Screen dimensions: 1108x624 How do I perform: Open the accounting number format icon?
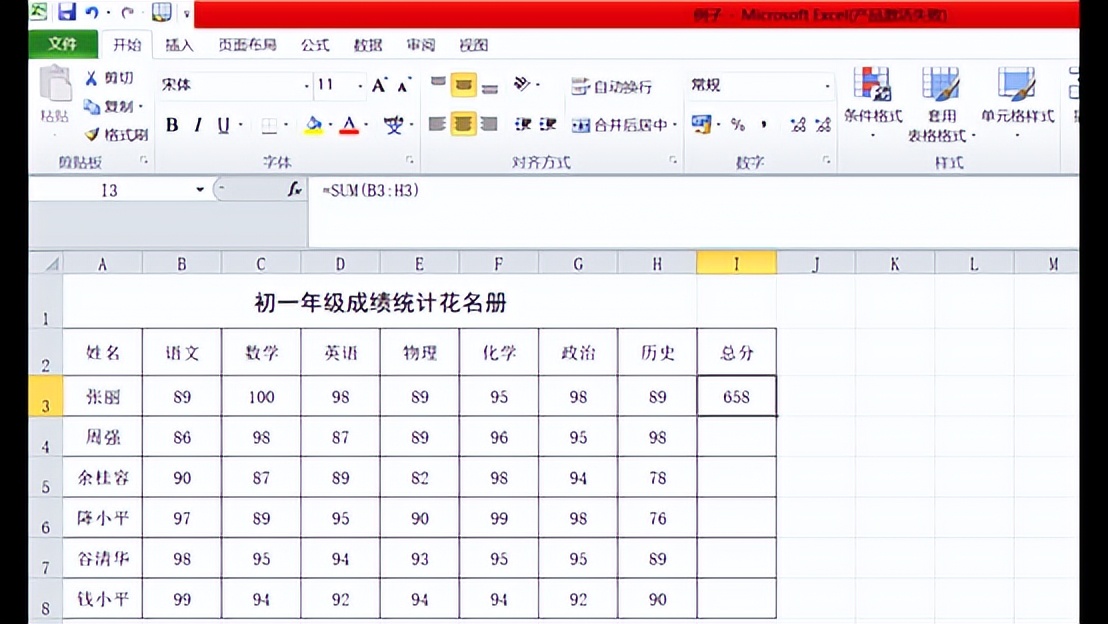pyautogui.click(x=701, y=124)
